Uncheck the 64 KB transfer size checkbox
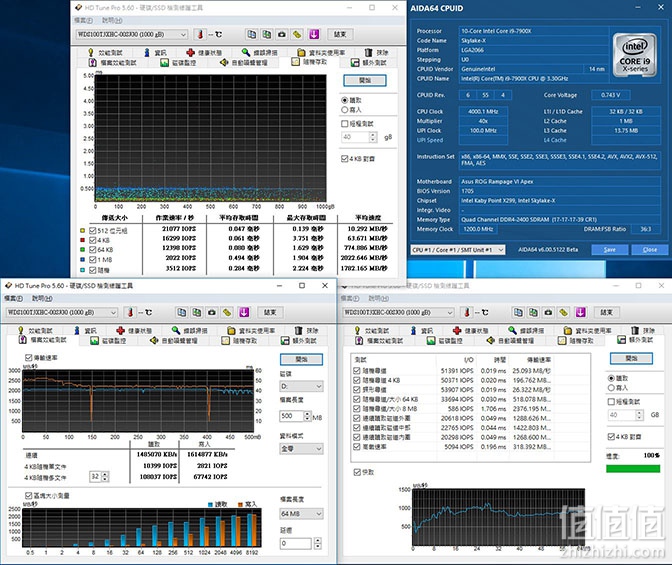Viewport: 672px width, 565px height. [92, 249]
